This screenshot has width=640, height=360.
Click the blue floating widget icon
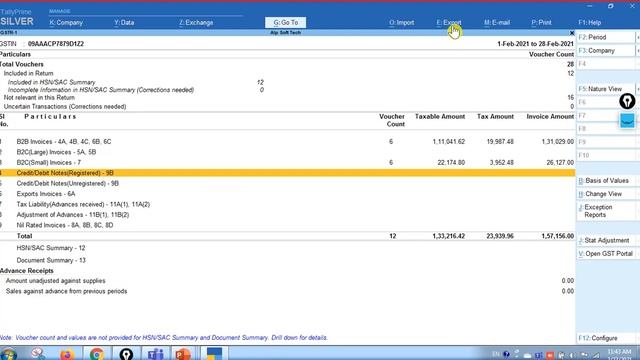[x=627, y=121]
